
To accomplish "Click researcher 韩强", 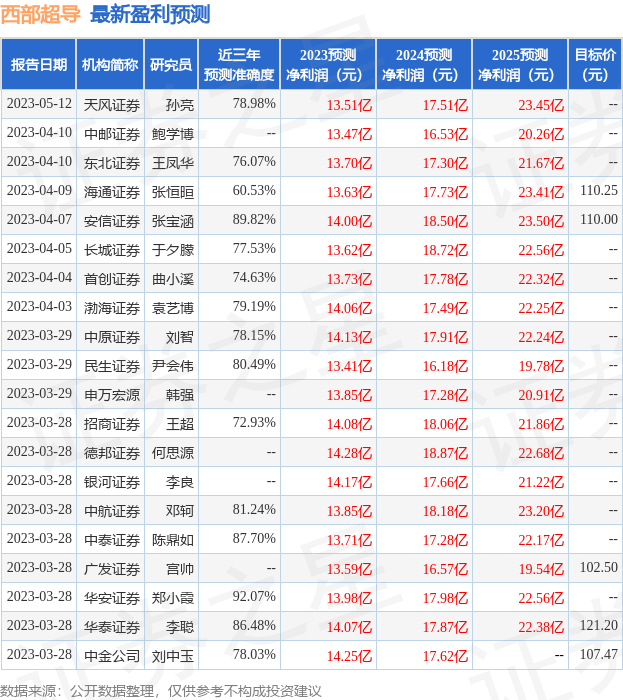I will click(x=180, y=396).
